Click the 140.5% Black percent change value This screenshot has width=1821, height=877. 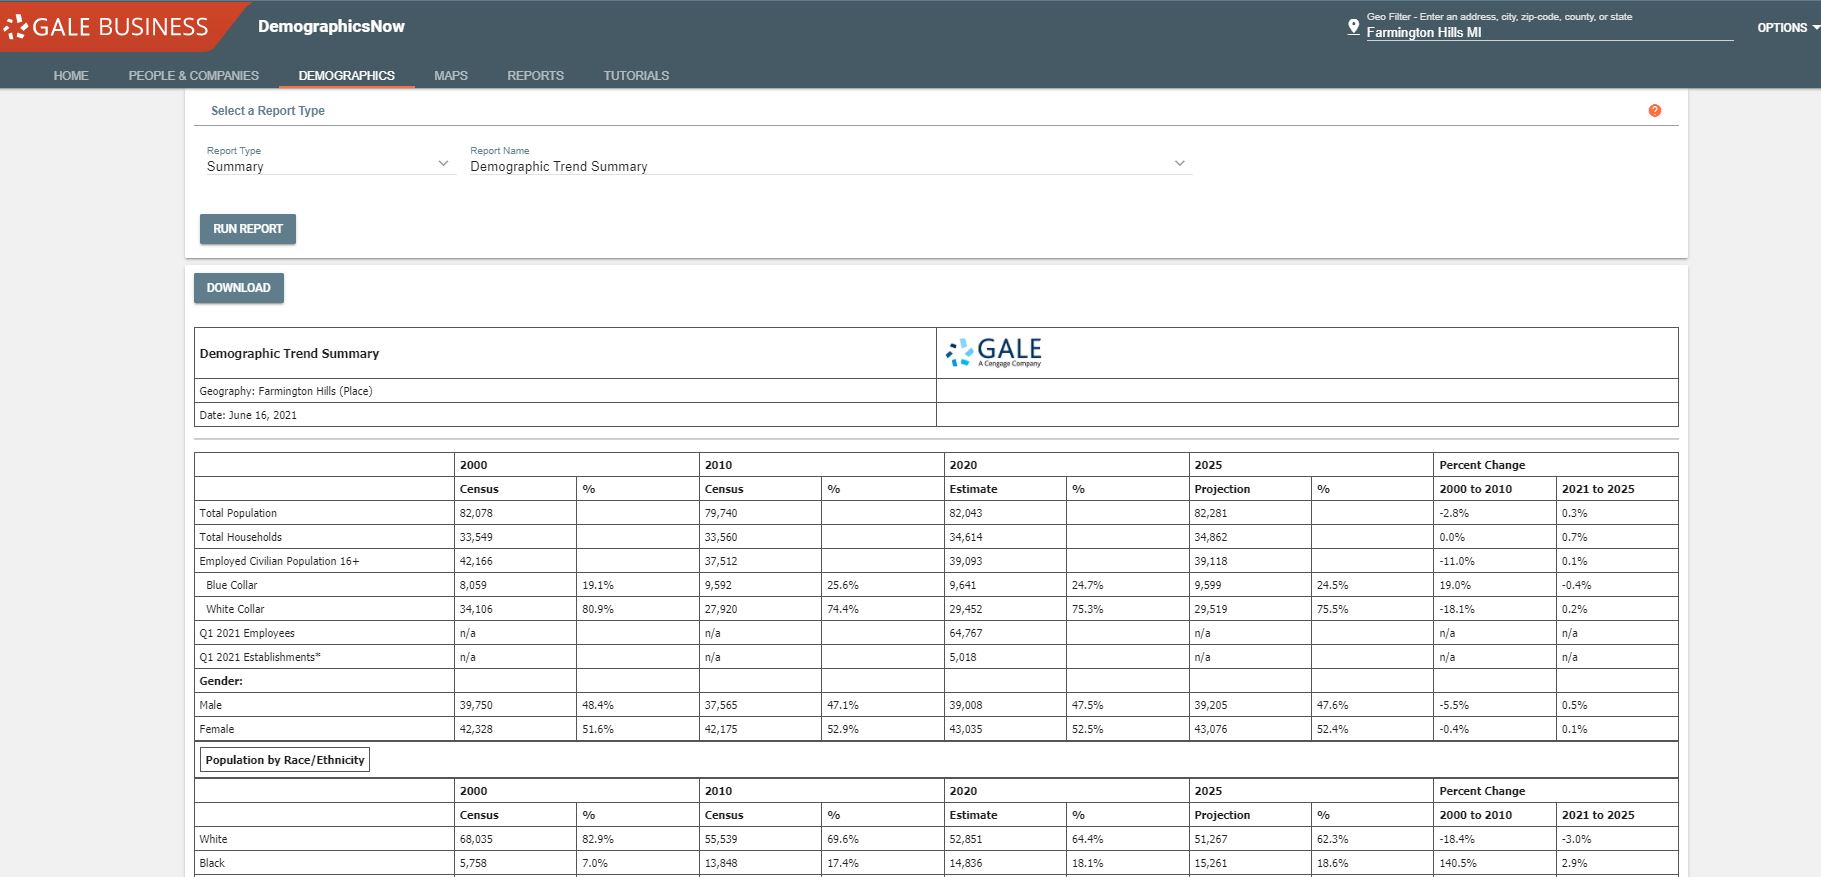1457,863
